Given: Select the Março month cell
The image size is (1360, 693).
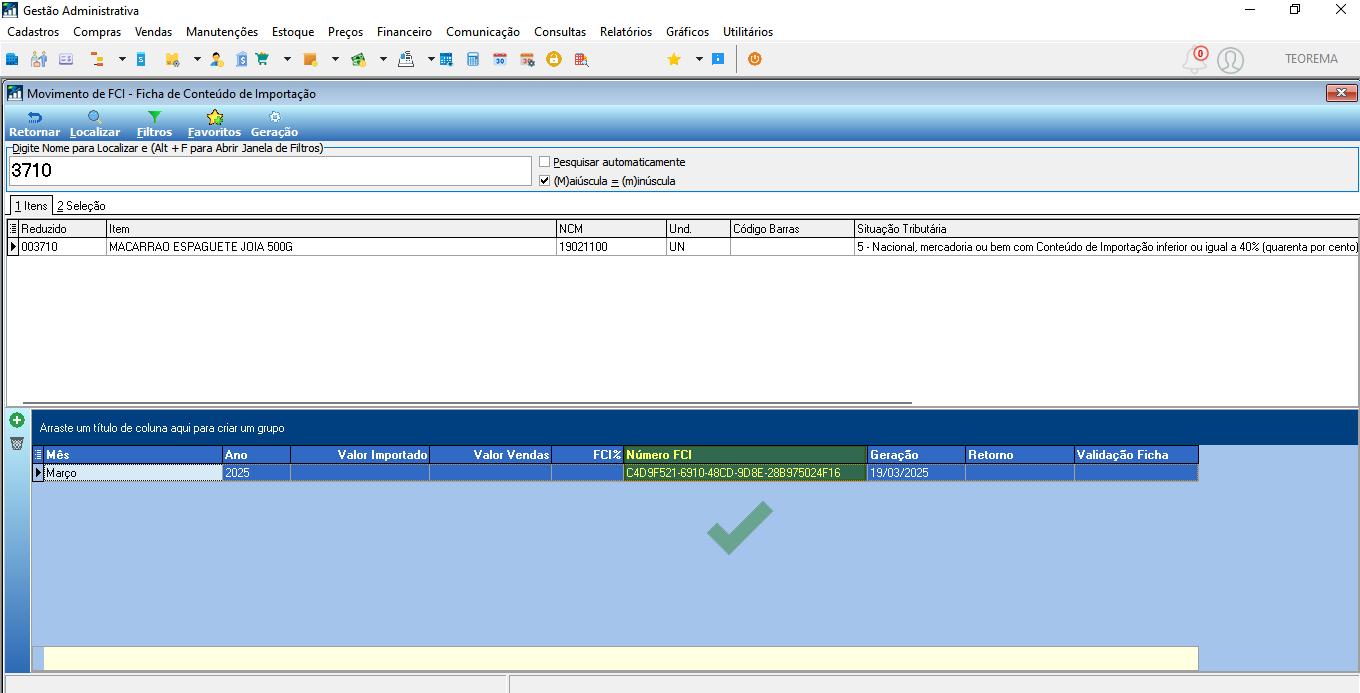Looking at the screenshot, I should [x=133, y=473].
